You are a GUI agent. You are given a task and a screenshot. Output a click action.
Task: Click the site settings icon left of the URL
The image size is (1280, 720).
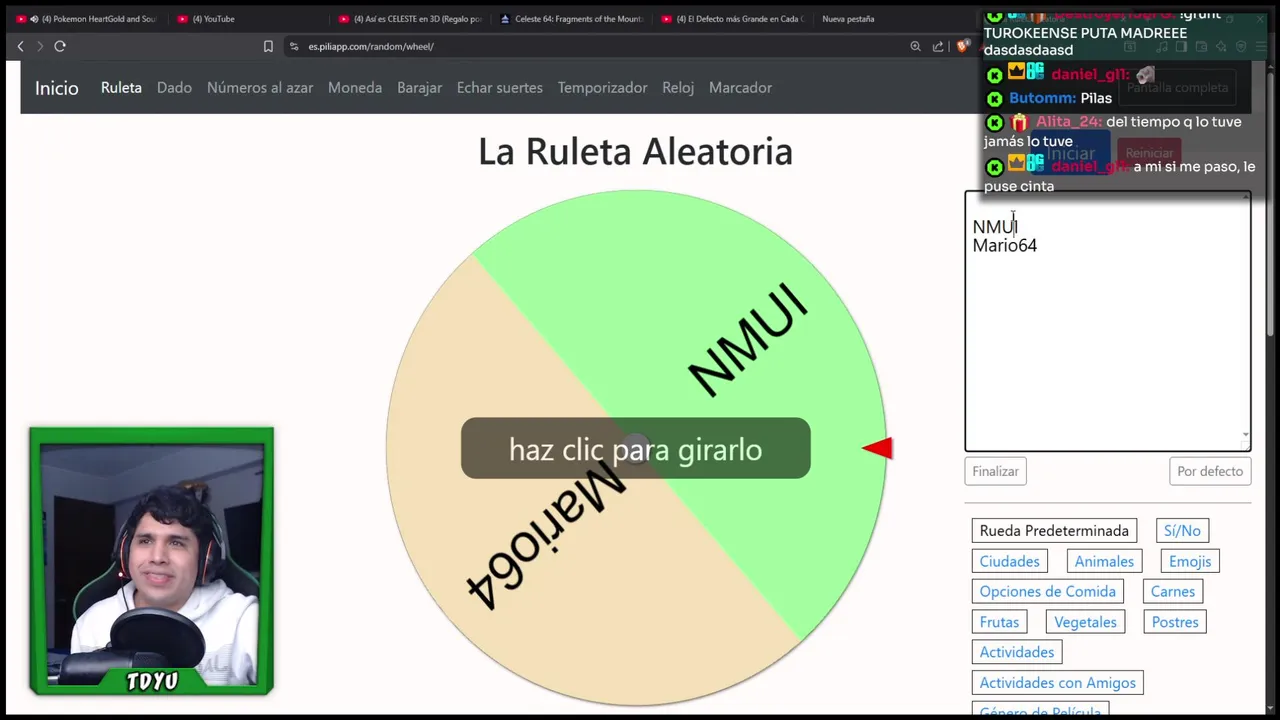[293, 46]
